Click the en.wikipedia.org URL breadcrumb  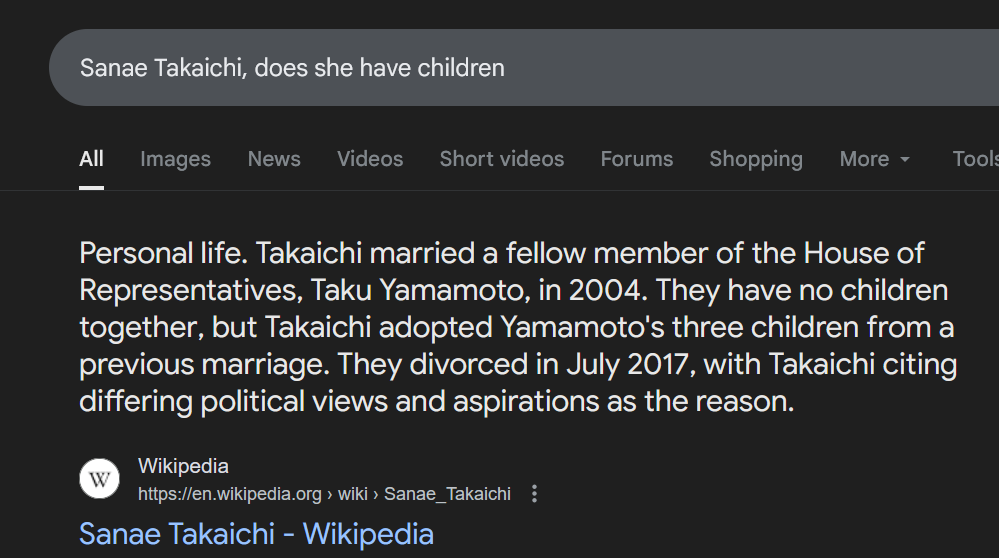click(x=230, y=494)
